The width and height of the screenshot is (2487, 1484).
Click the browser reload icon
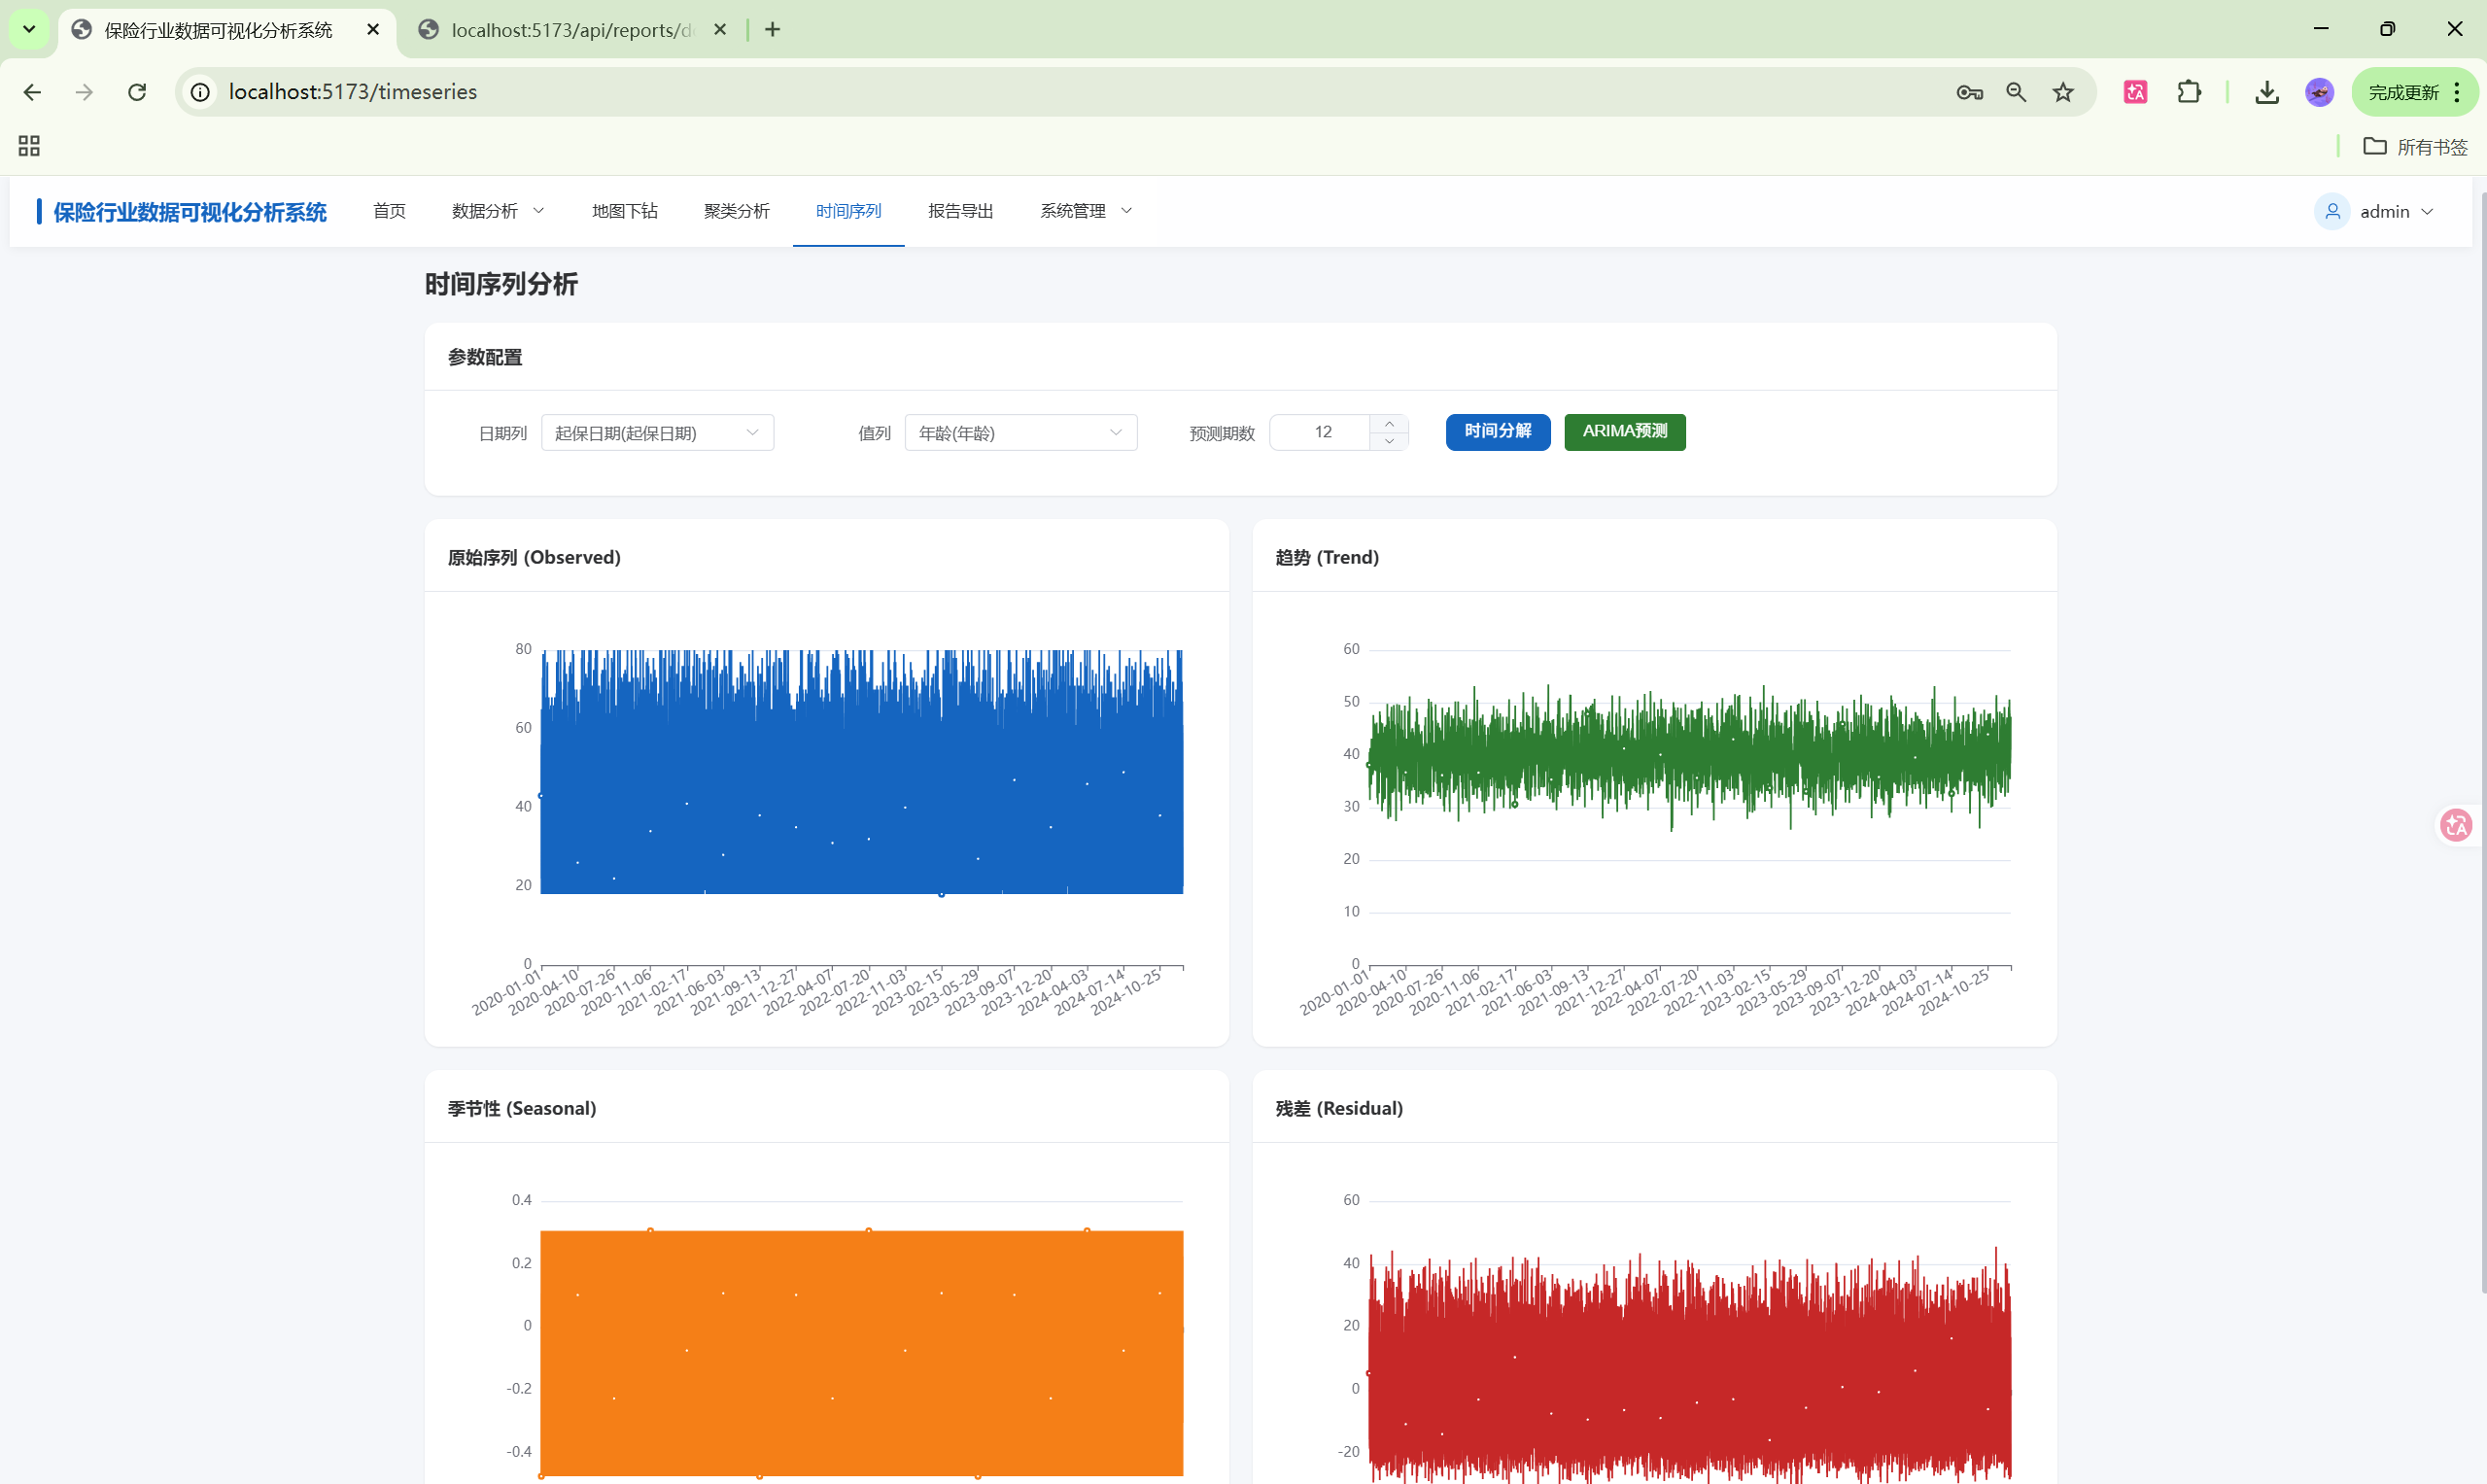tap(137, 92)
